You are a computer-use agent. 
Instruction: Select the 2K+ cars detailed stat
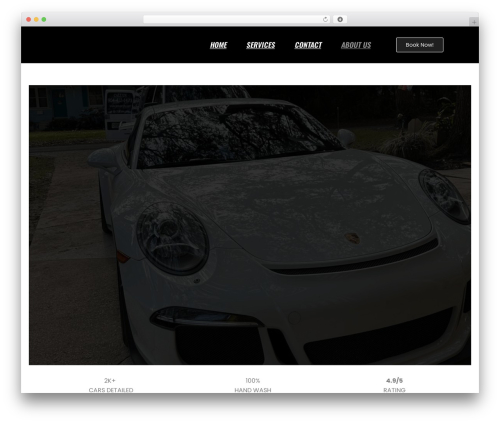pos(111,385)
